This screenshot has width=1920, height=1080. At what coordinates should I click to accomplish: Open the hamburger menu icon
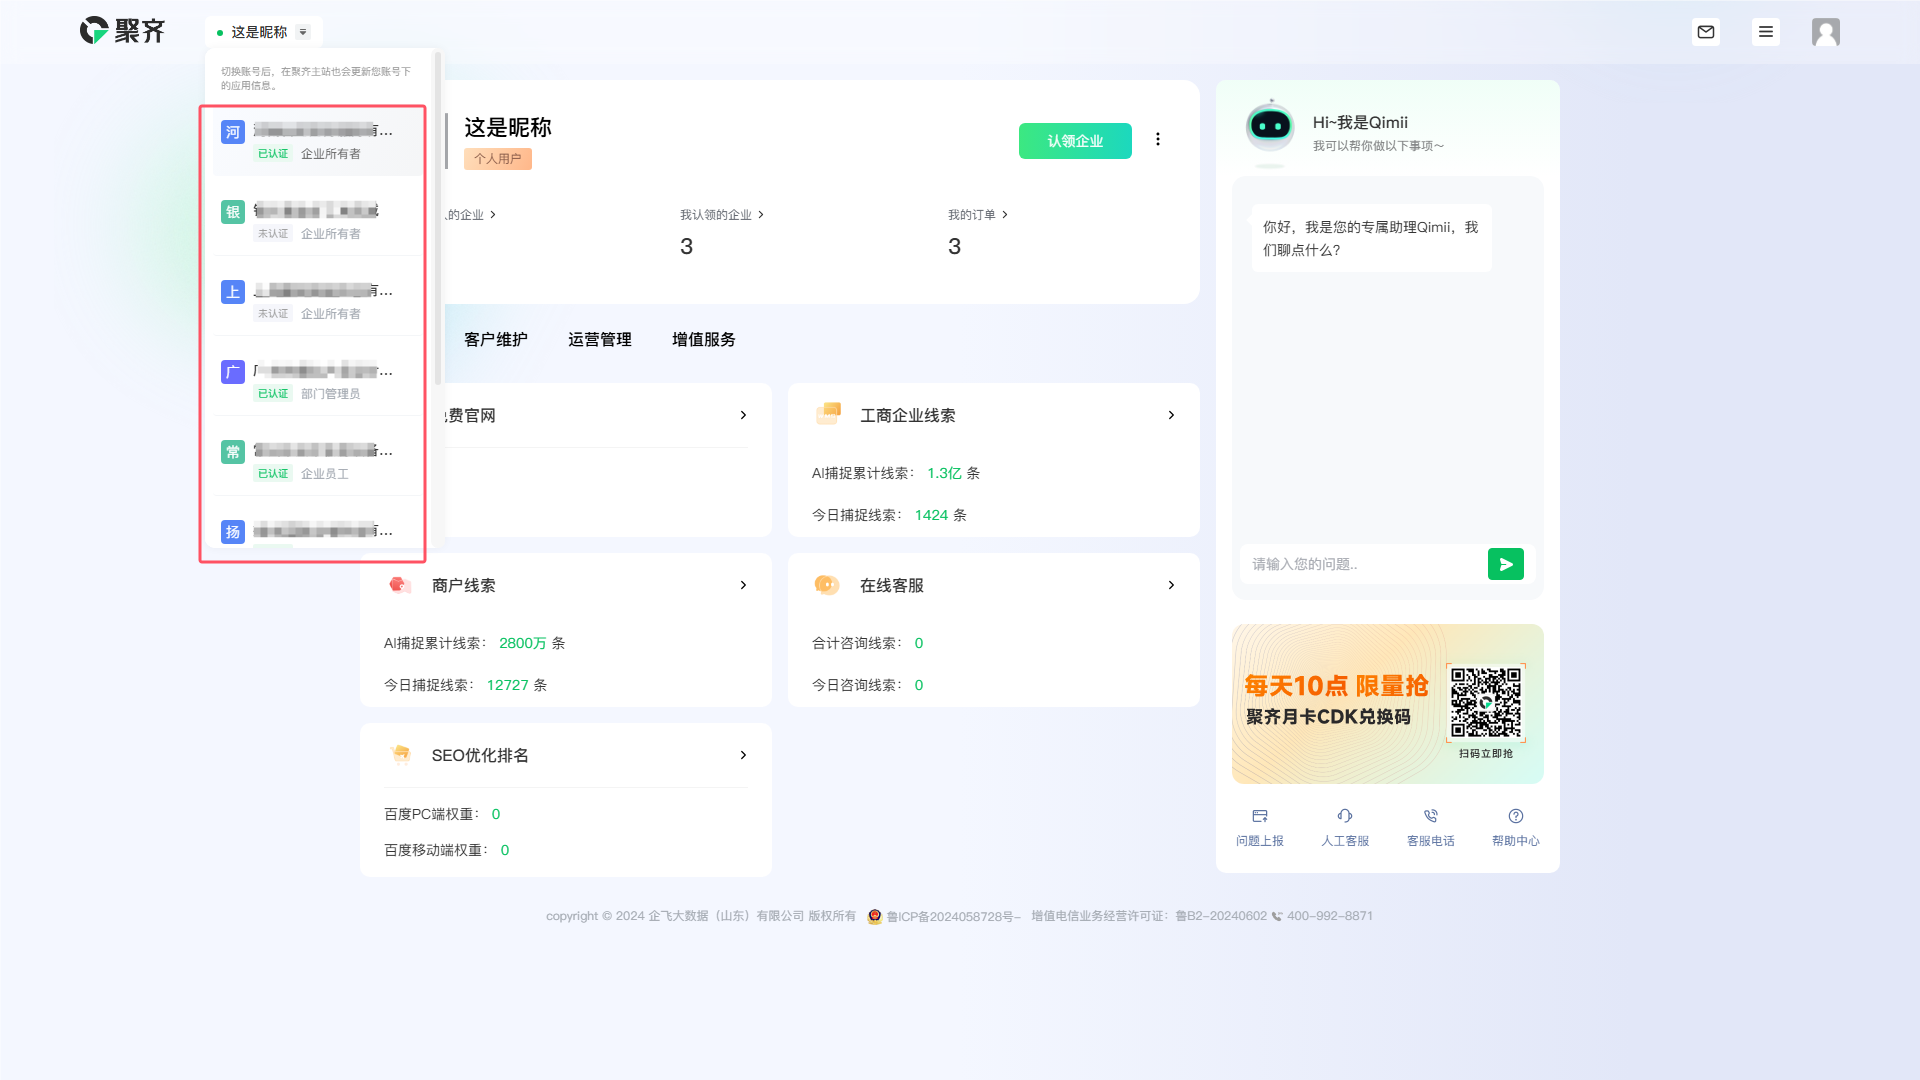coord(1766,32)
